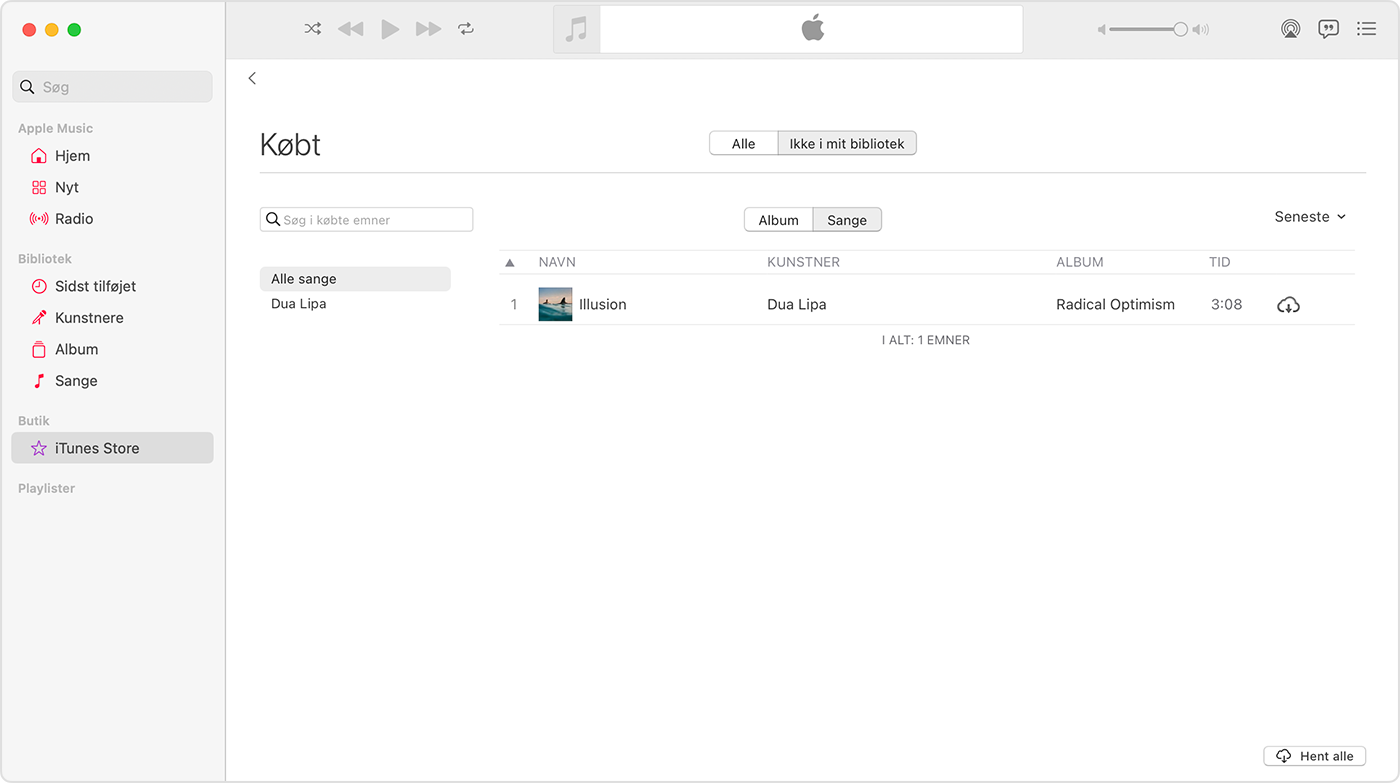Screen dimensions: 1400x784
Task: Open the Up Next queue list
Action: pyautogui.click(x=1366, y=29)
